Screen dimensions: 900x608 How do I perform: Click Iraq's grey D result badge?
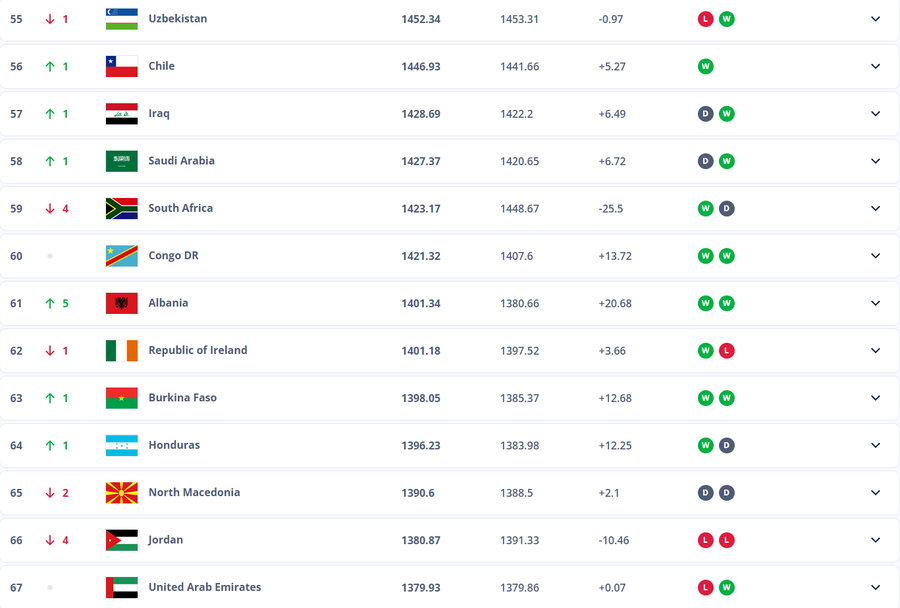pos(705,114)
